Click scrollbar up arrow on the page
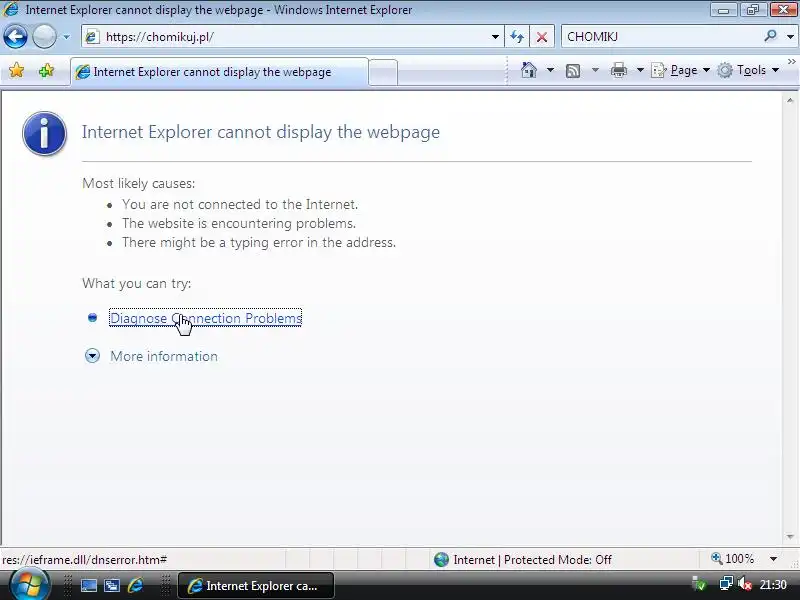 click(790, 101)
